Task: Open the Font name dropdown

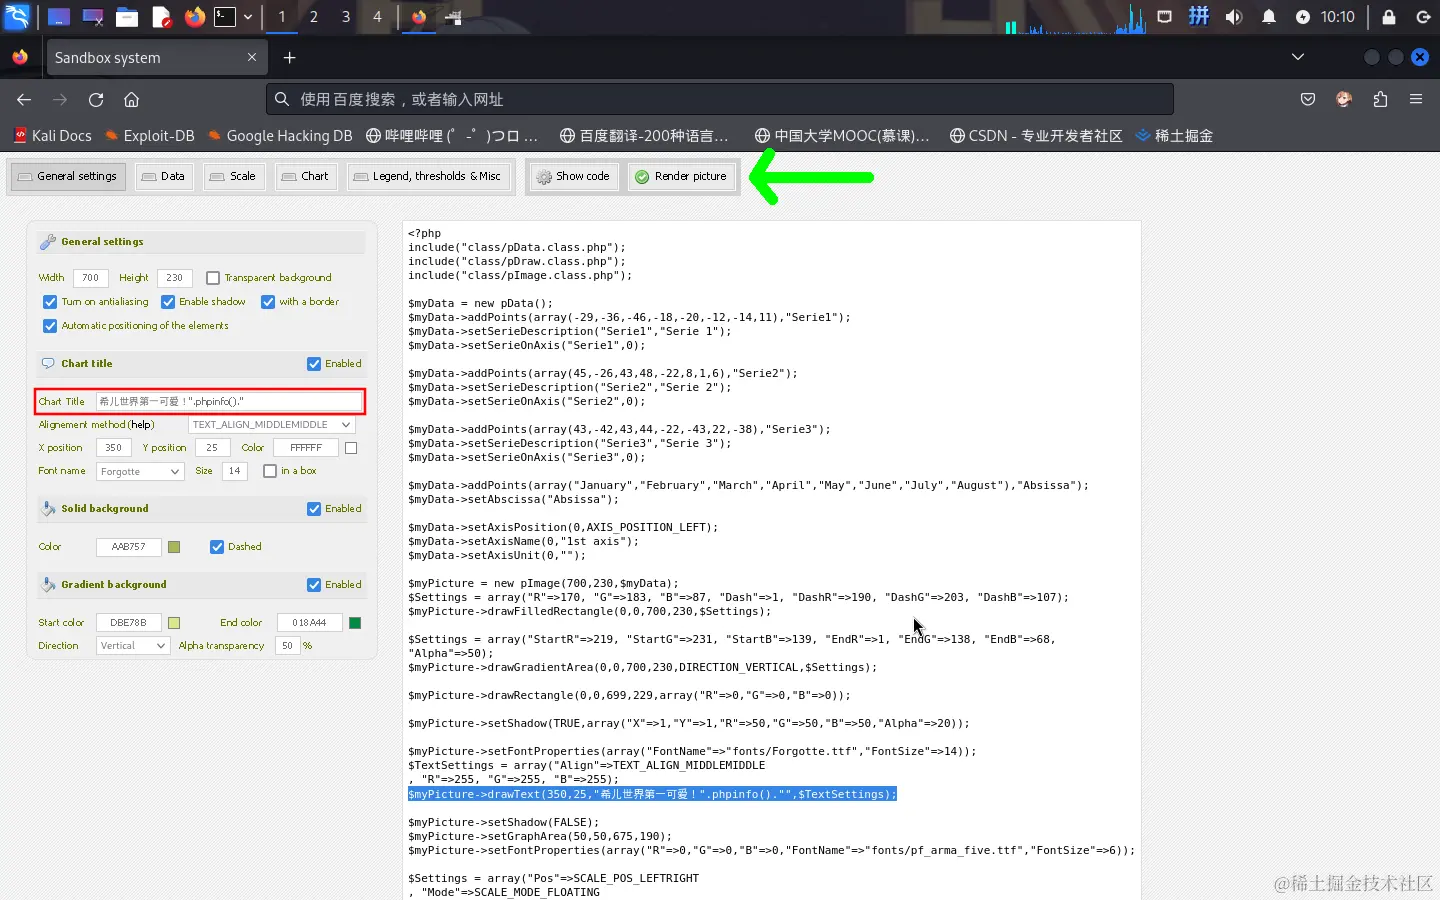Action: (140, 471)
